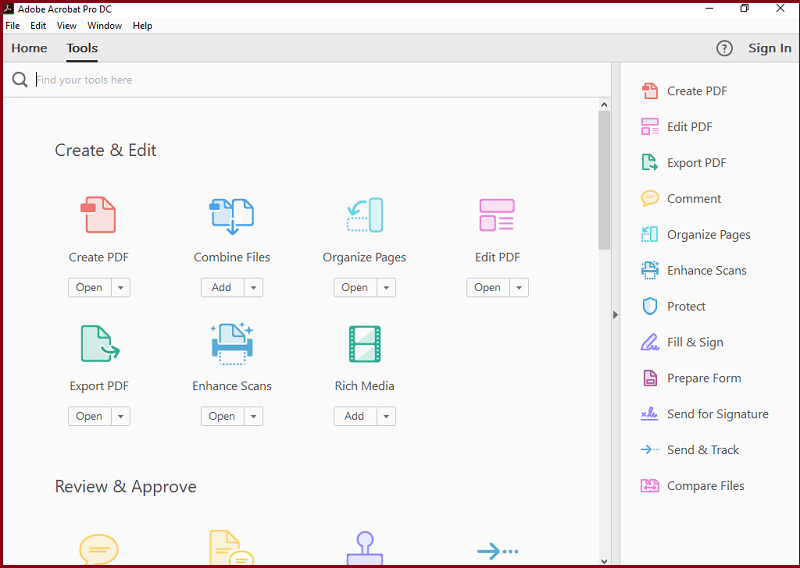This screenshot has height=568, width=800.
Task: Click the Compare Files icon in sidebar
Action: [649, 485]
